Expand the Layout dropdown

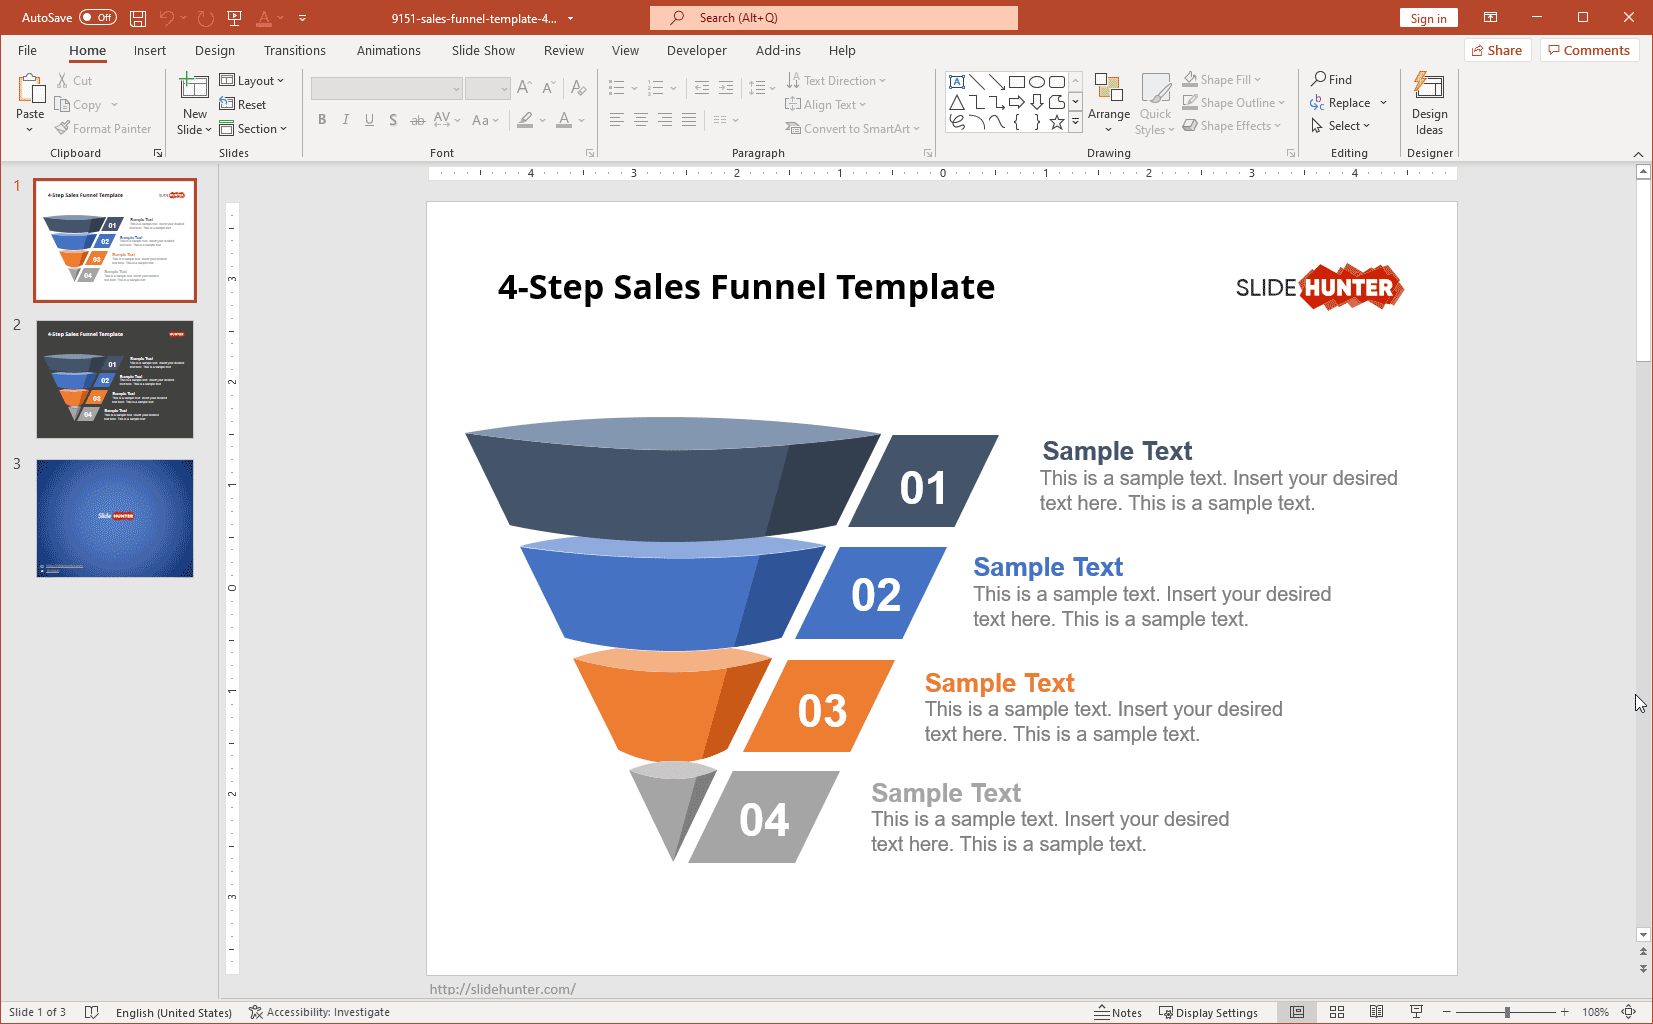click(x=252, y=81)
